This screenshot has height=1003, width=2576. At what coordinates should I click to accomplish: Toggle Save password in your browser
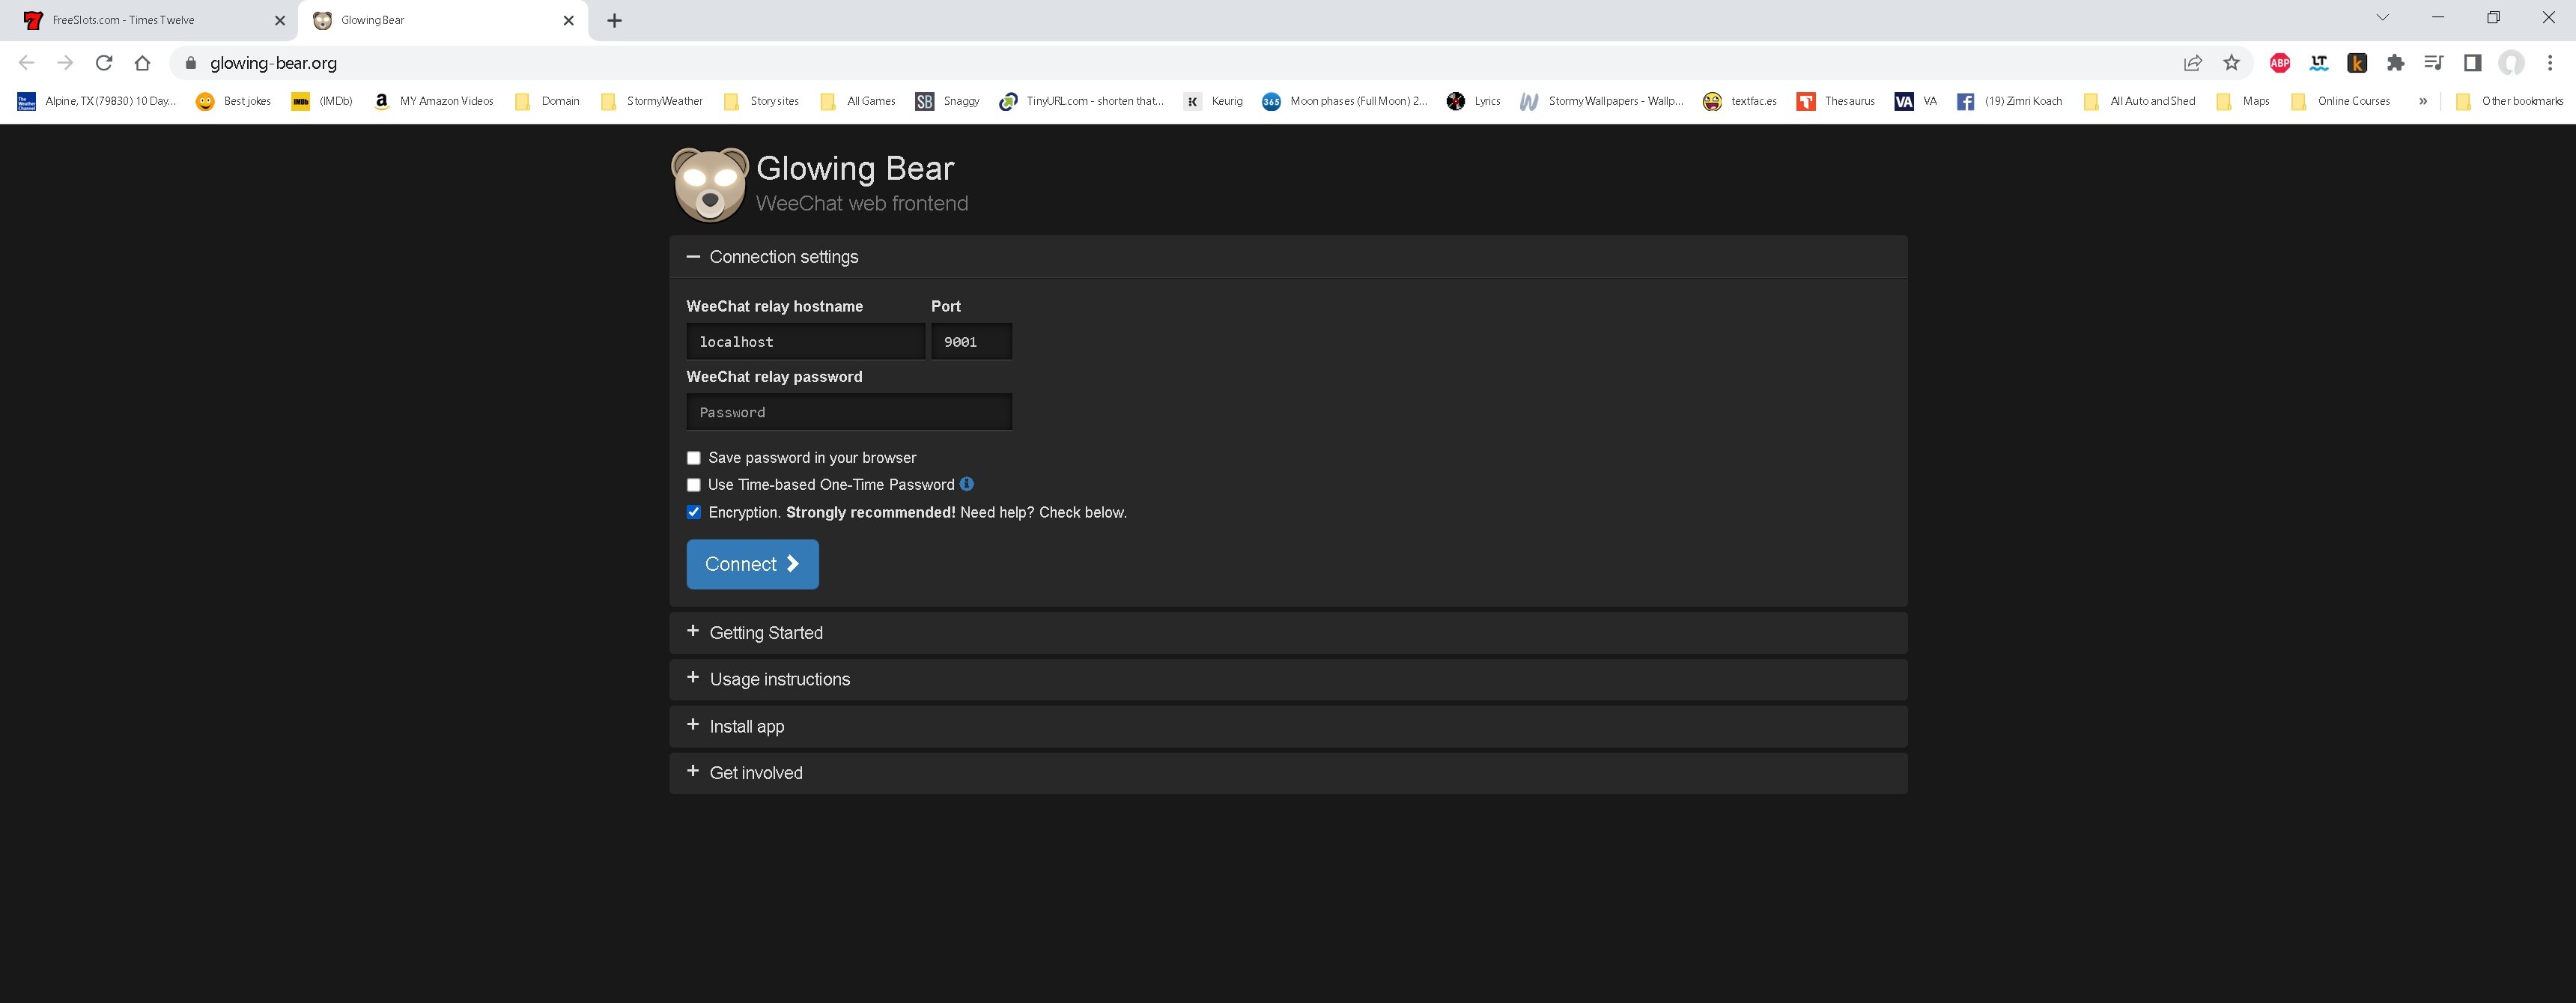(x=693, y=458)
